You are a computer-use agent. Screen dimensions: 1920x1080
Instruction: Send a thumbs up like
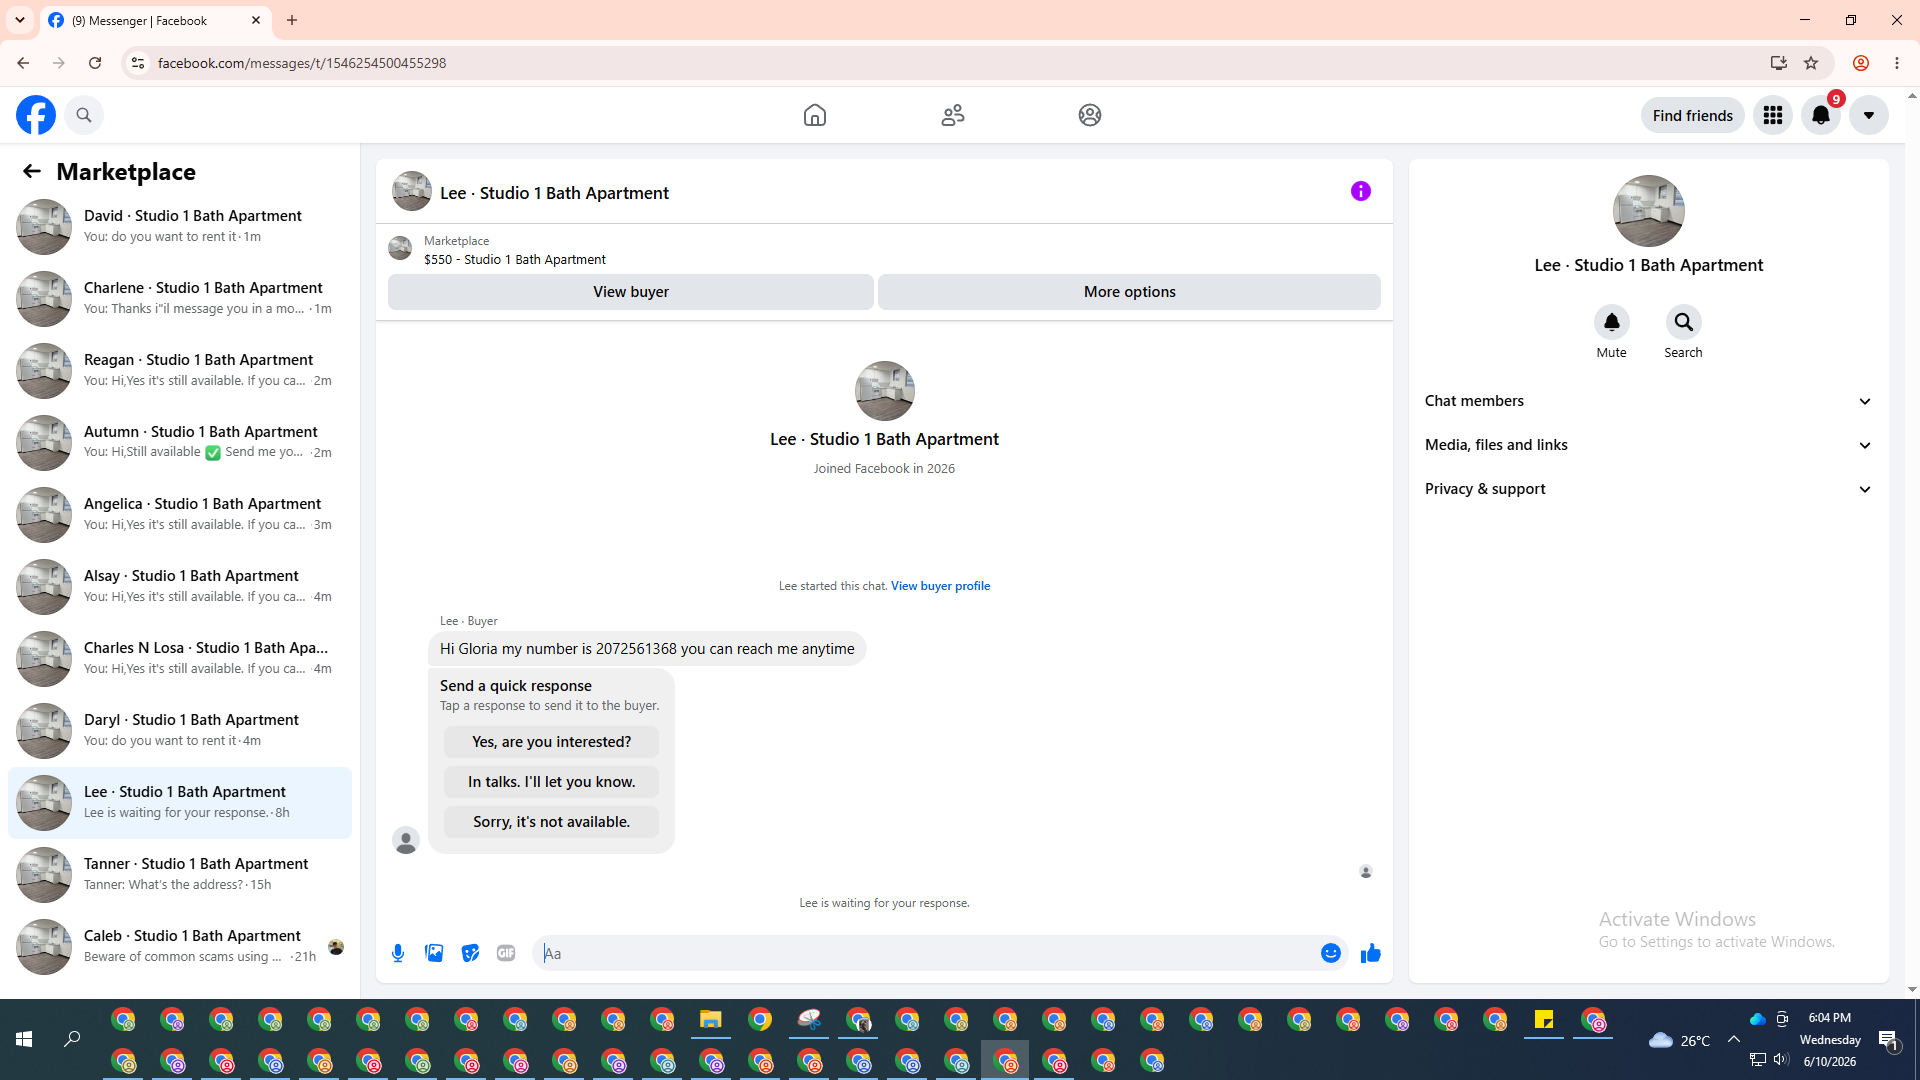coord(1371,953)
